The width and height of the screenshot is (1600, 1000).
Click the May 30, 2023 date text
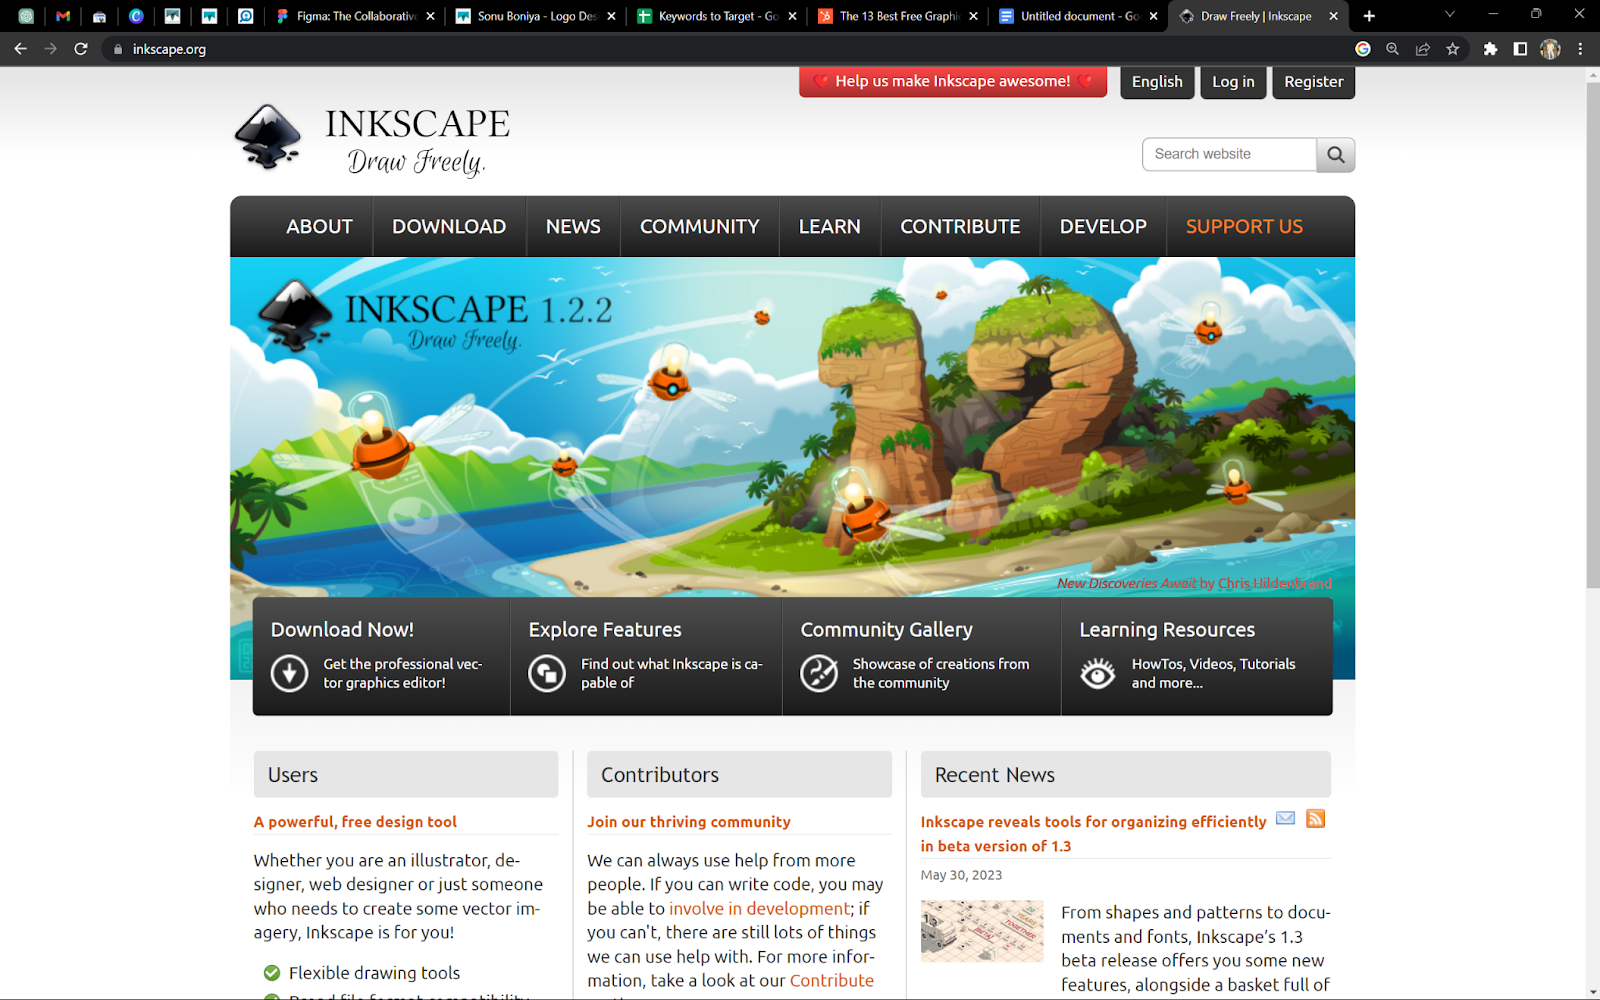961,875
